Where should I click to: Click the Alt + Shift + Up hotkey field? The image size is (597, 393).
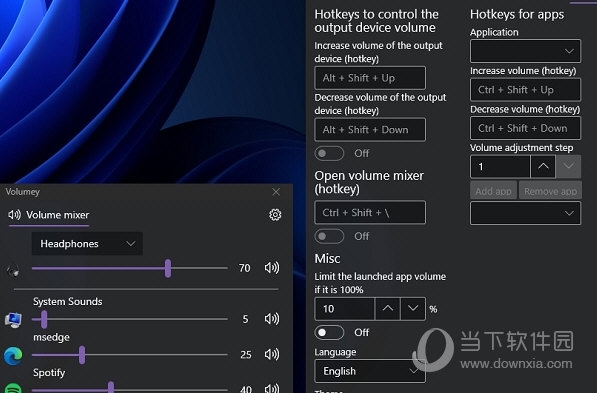[370, 78]
